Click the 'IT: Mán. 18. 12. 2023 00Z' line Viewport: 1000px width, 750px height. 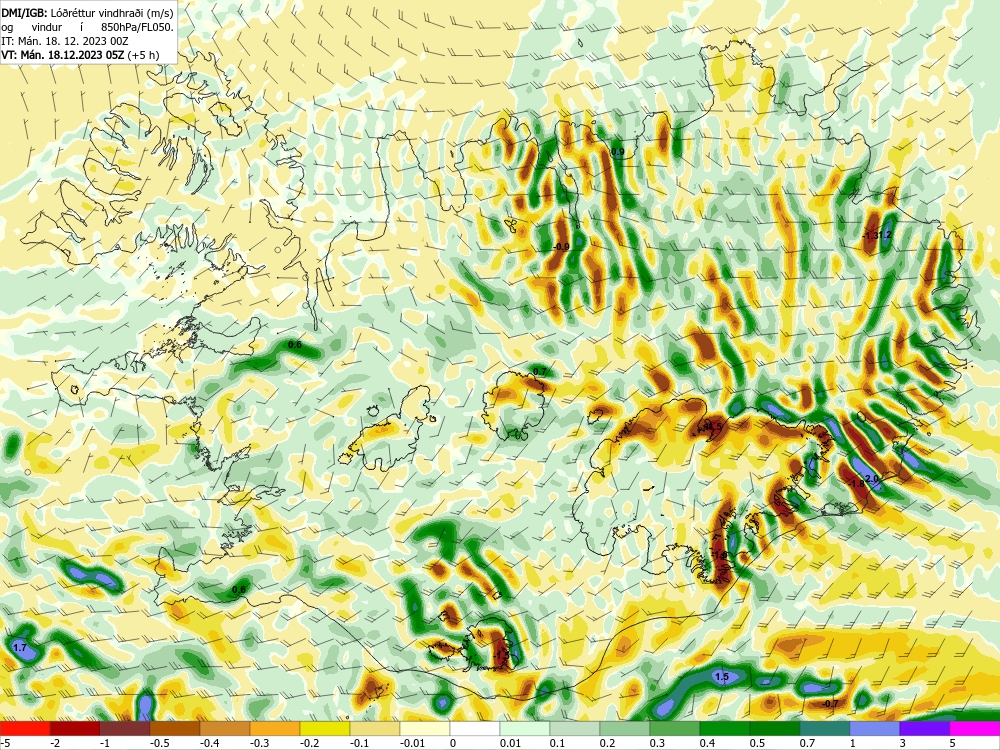[x=64, y=41]
